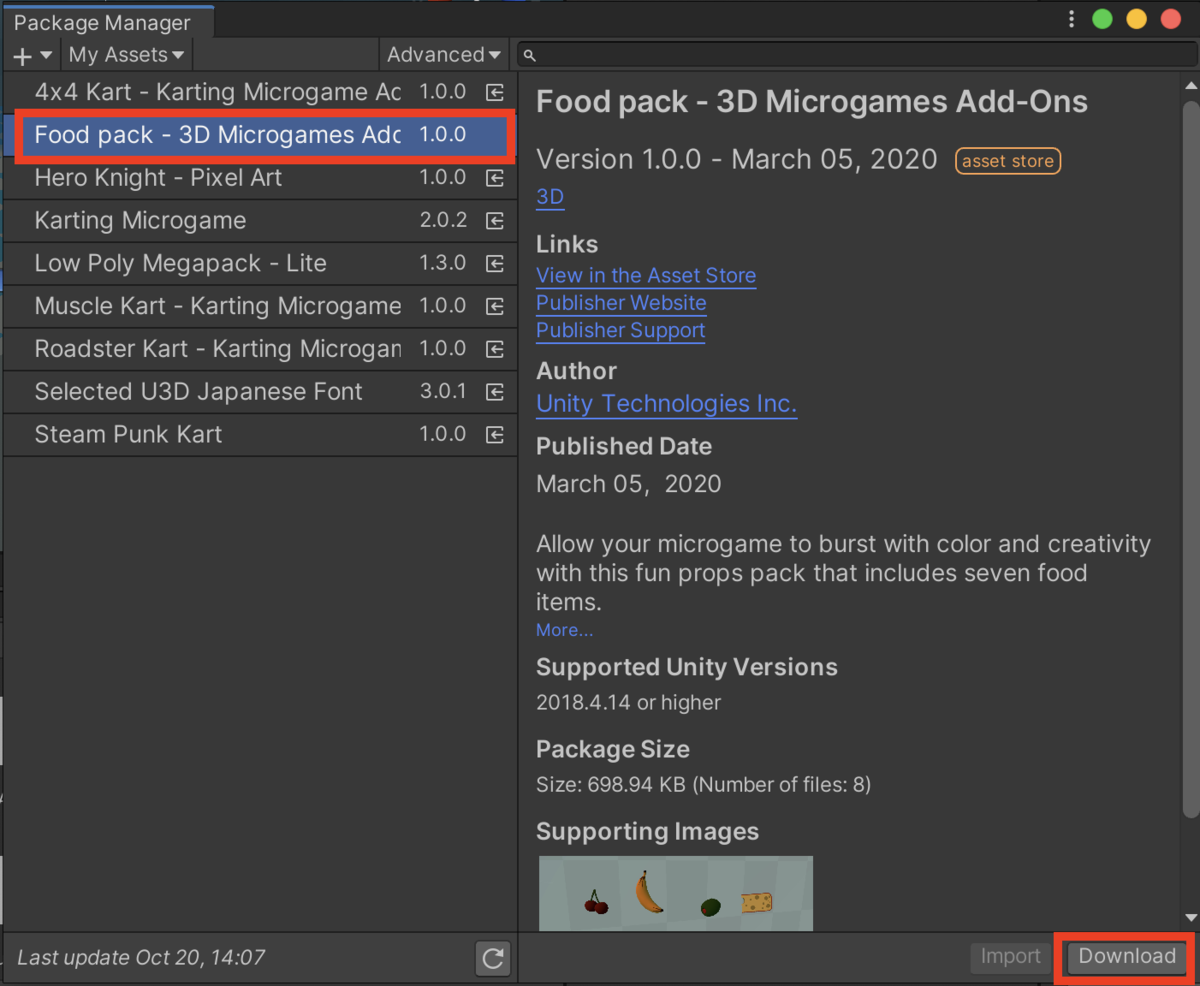This screenshot has width=1200, height=986.
Task: Open the Publisher Support link
Action: point(620,331)
